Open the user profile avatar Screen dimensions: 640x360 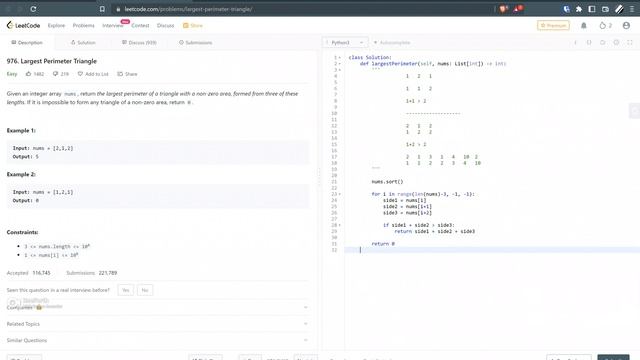pos(626,25)
